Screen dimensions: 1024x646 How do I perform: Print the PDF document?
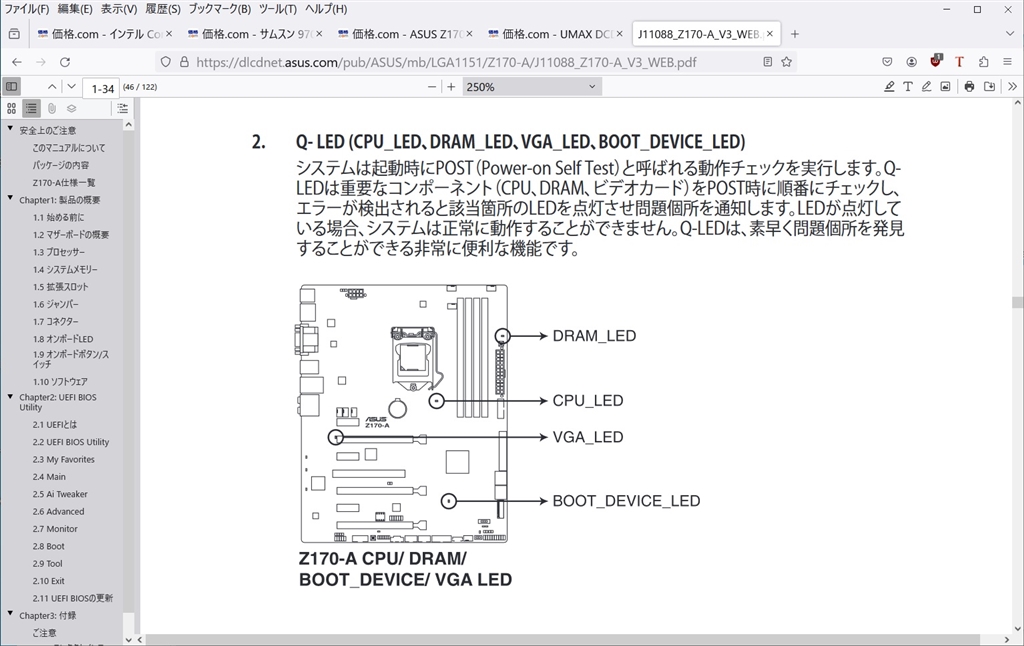tap(969, 86)
